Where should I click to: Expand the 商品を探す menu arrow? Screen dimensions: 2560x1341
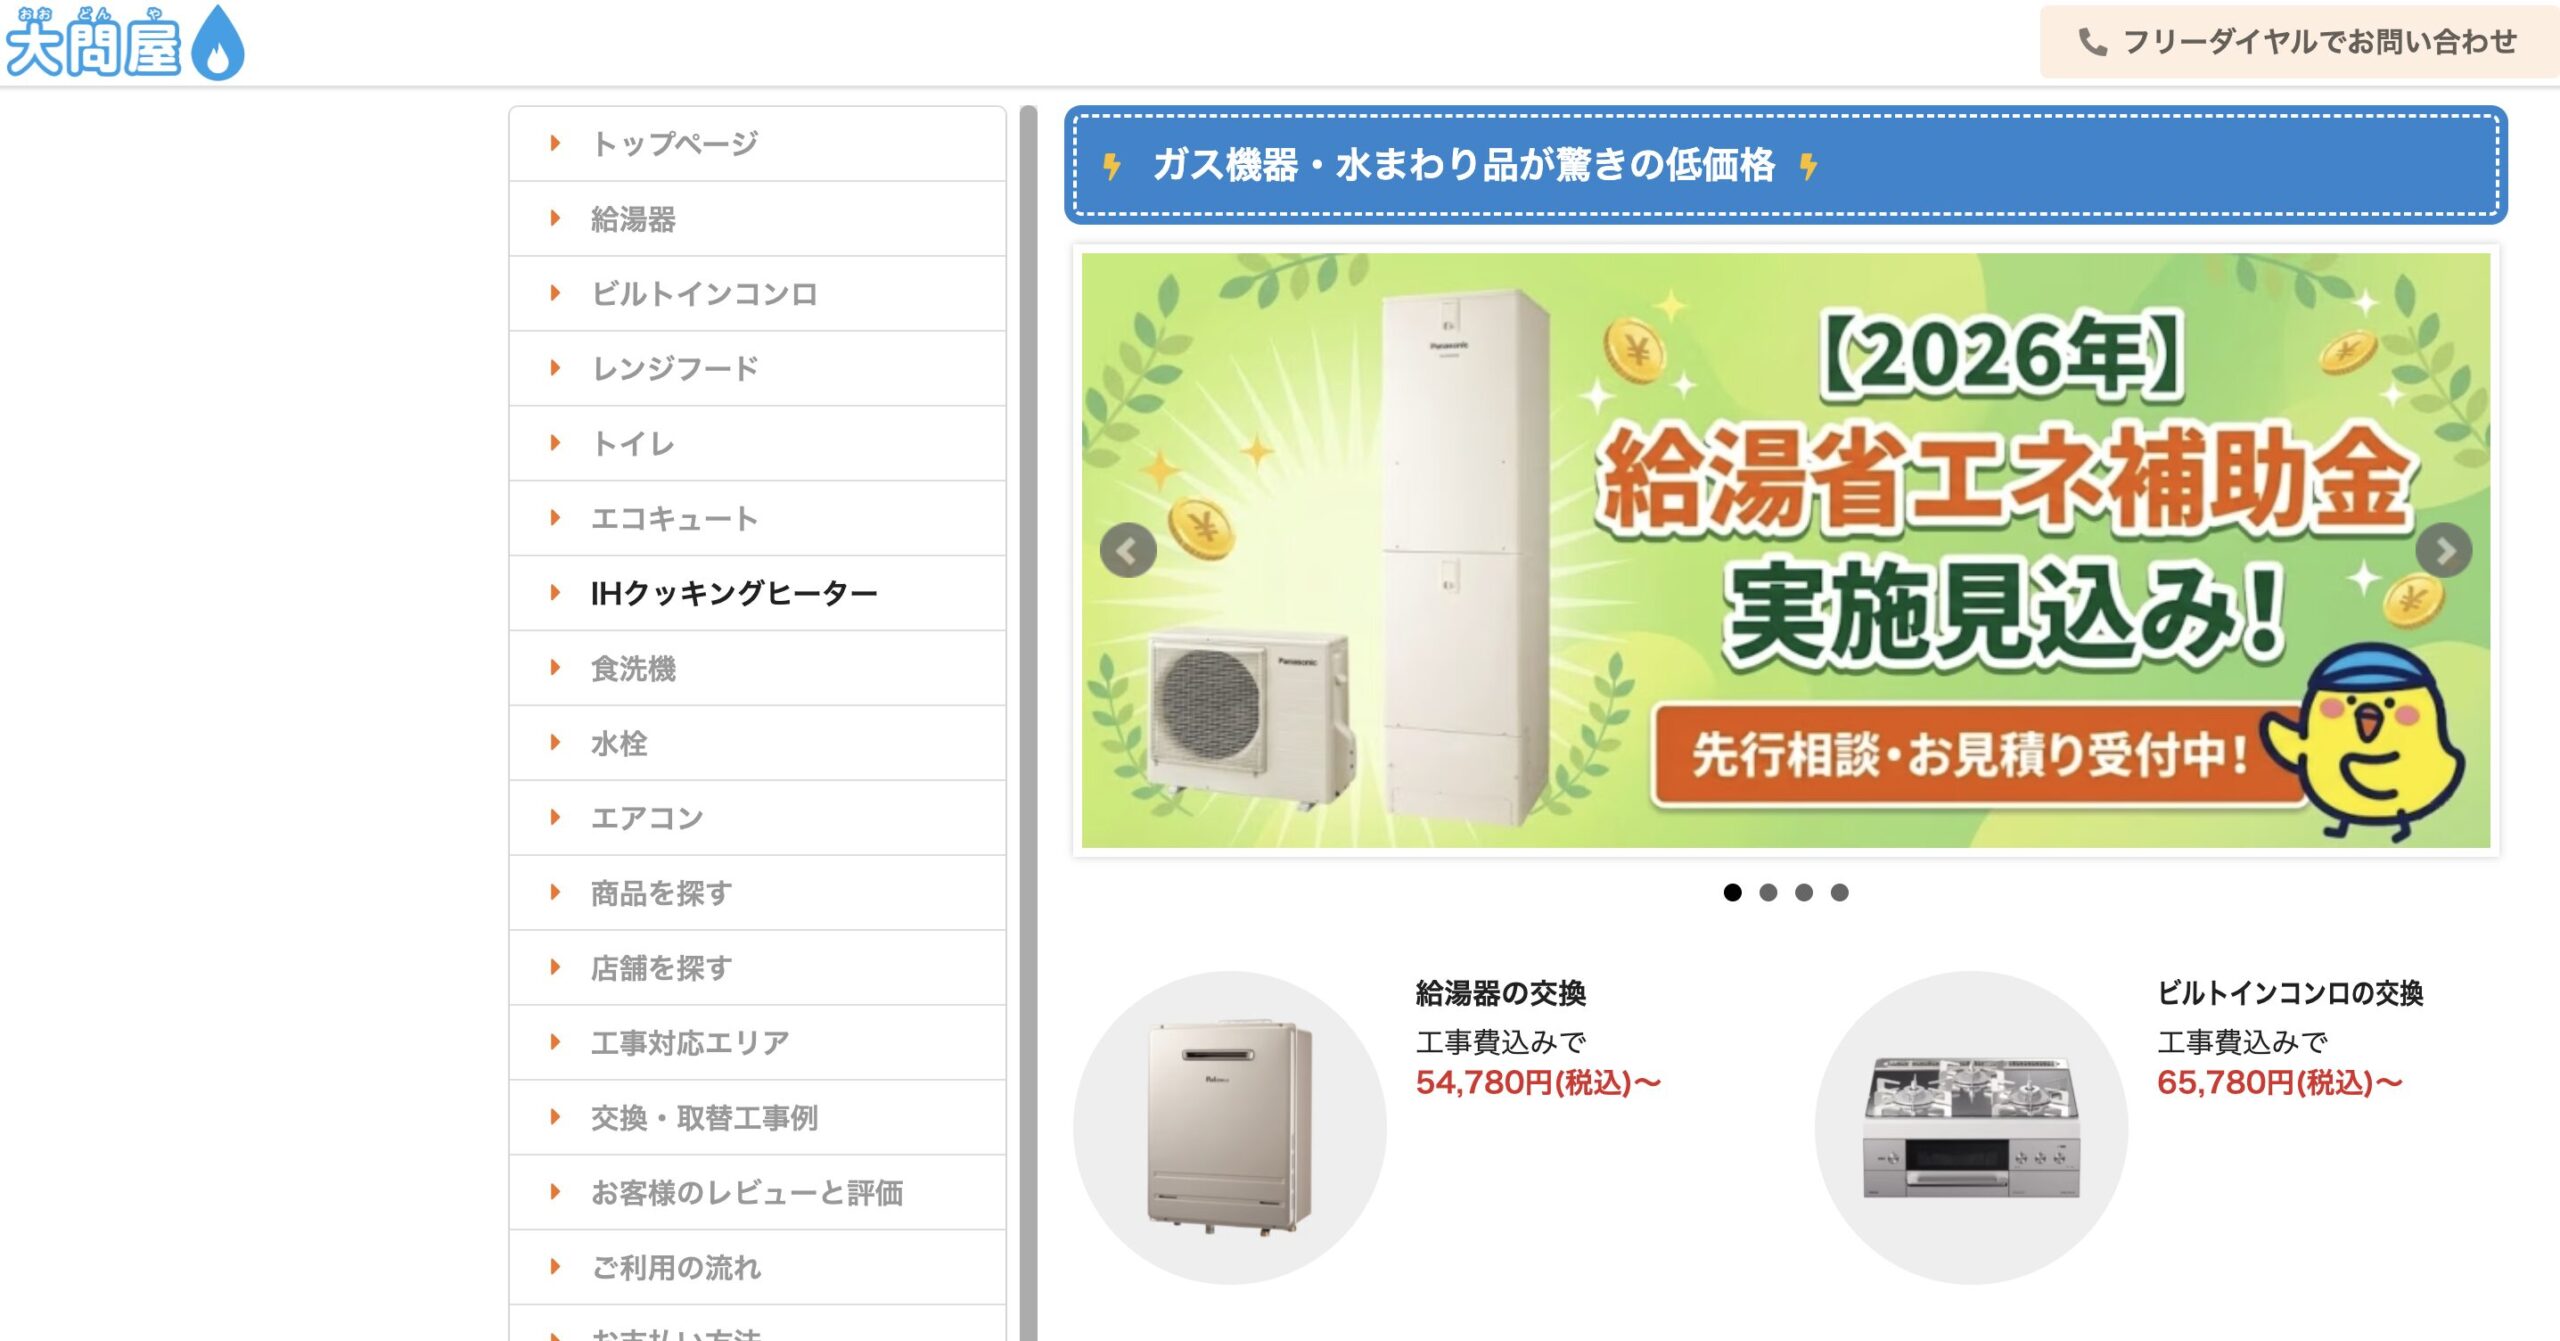tap(555, 892)
